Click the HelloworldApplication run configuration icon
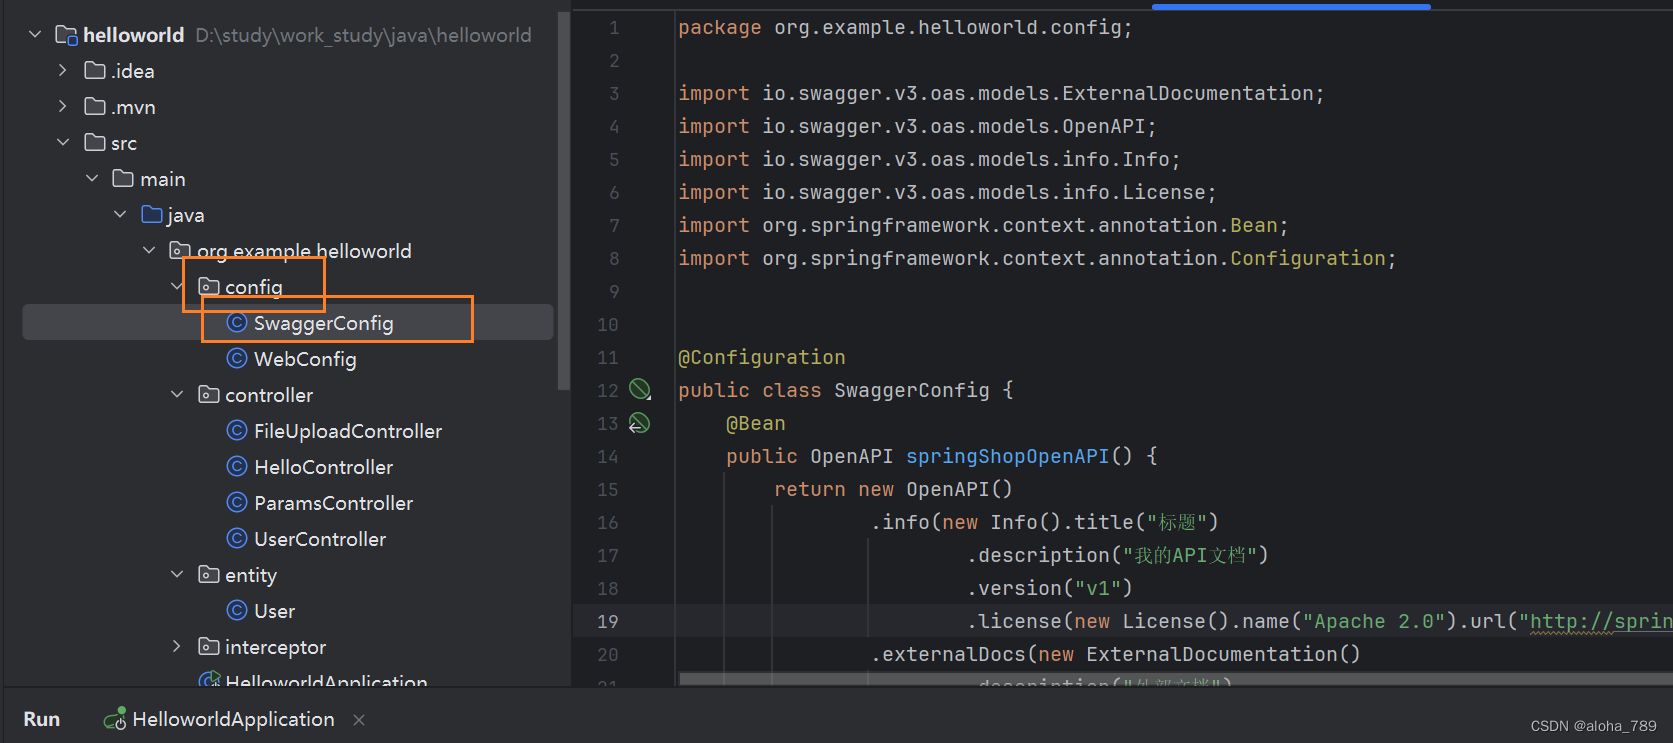This screenshot has width=1673, height=743. (115, 719)
